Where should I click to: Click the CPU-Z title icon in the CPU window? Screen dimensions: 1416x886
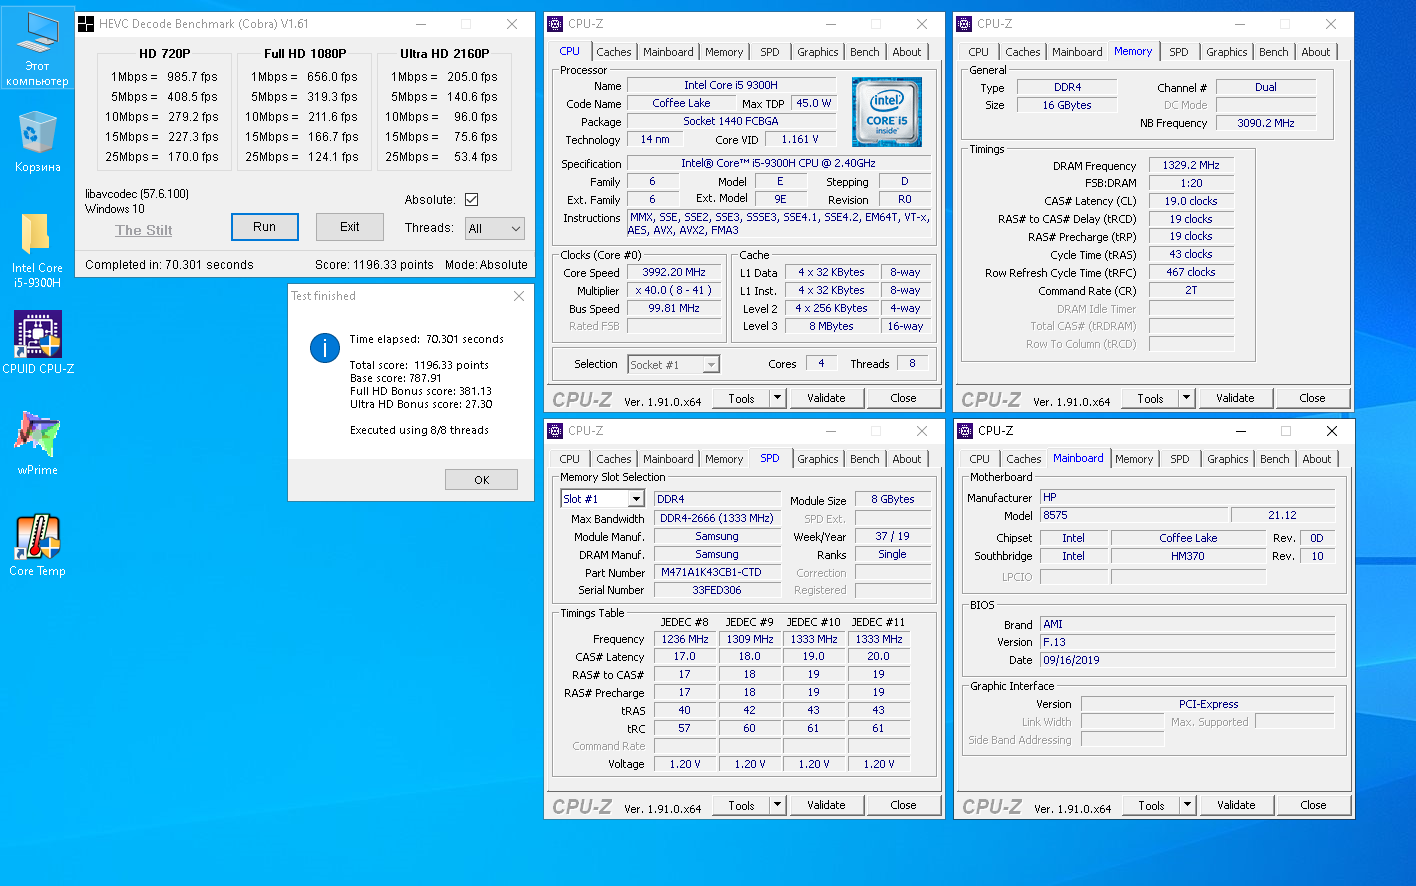(x=556, y=24)
